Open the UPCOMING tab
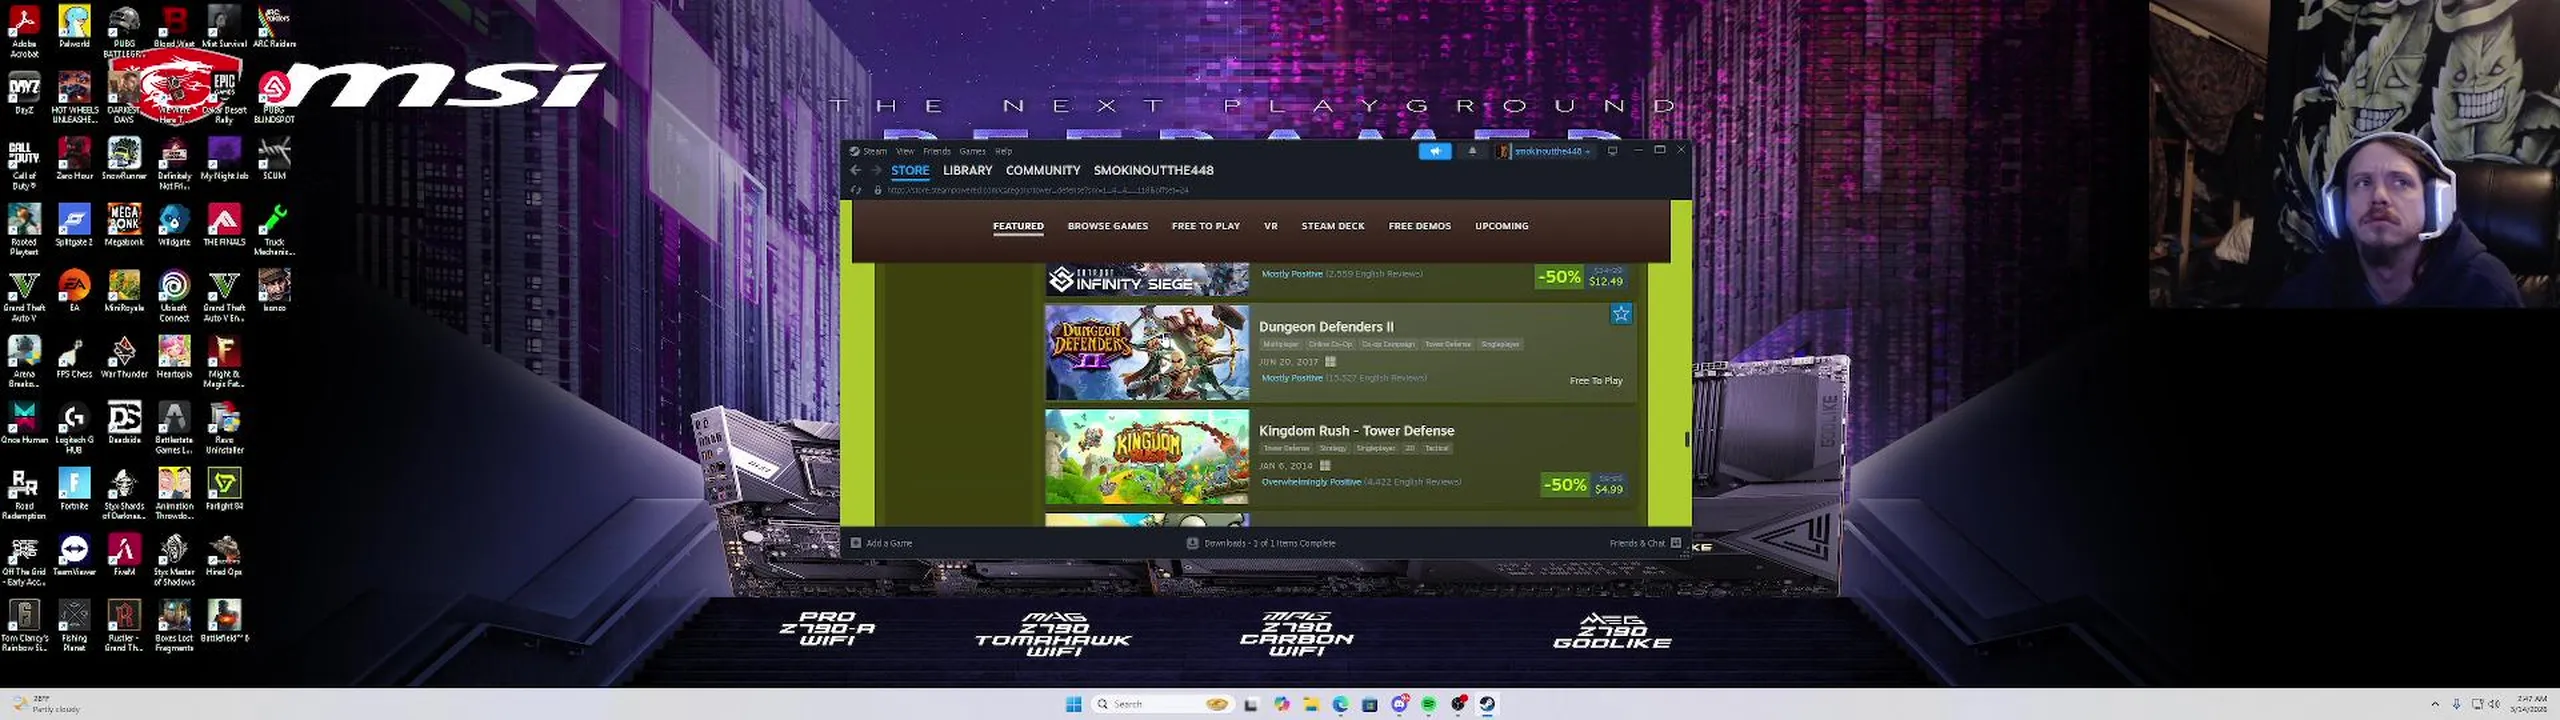 1501,226
